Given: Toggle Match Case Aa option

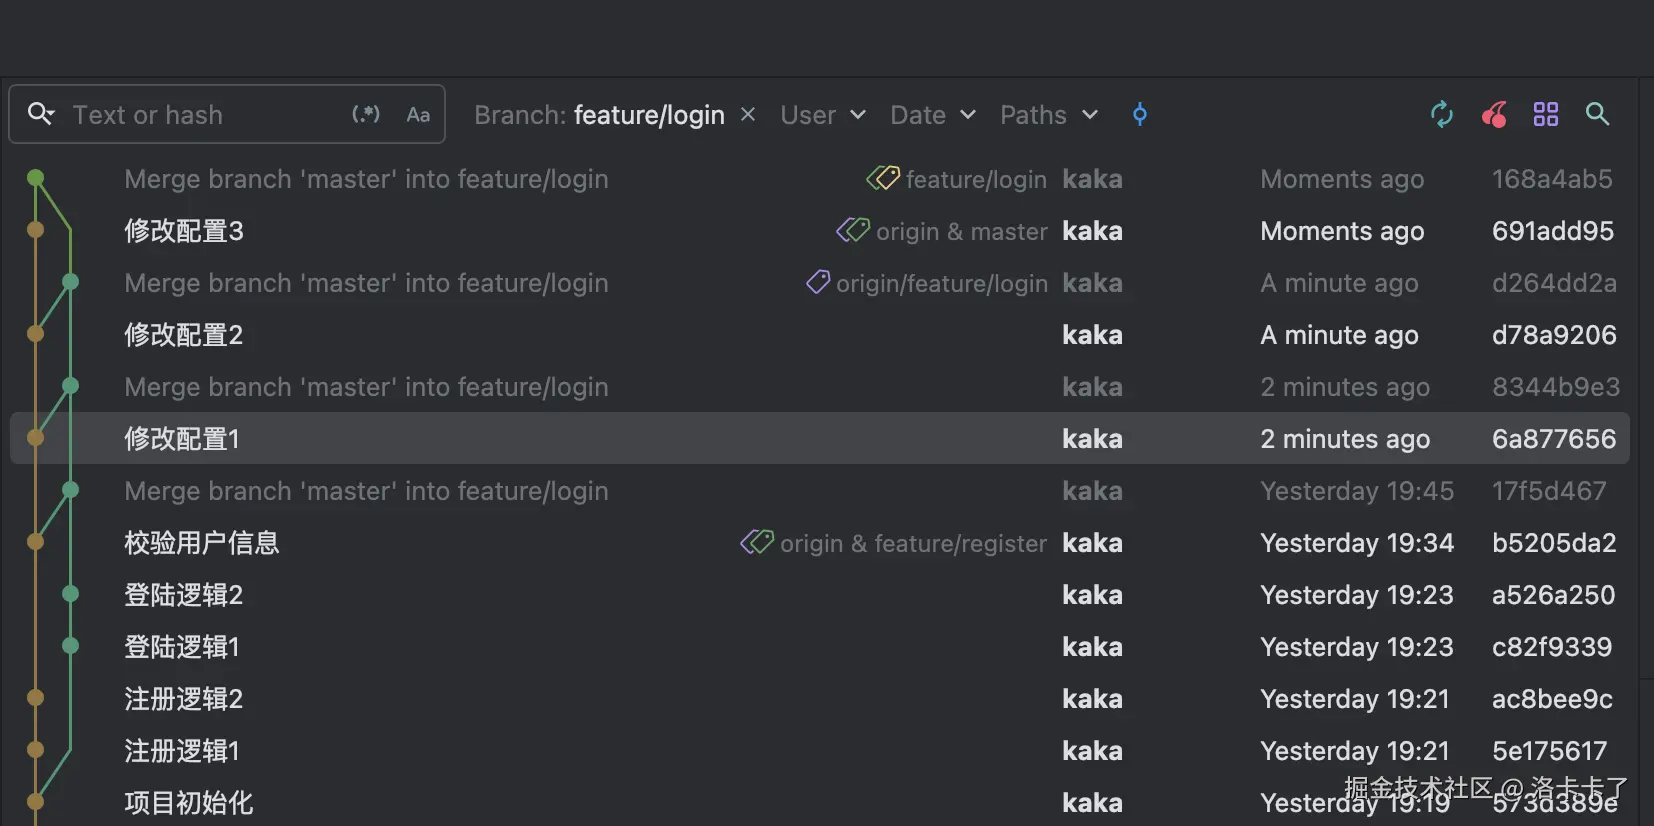Looking at the screenshot, I should pyautogui.click(x=418, y=115).
